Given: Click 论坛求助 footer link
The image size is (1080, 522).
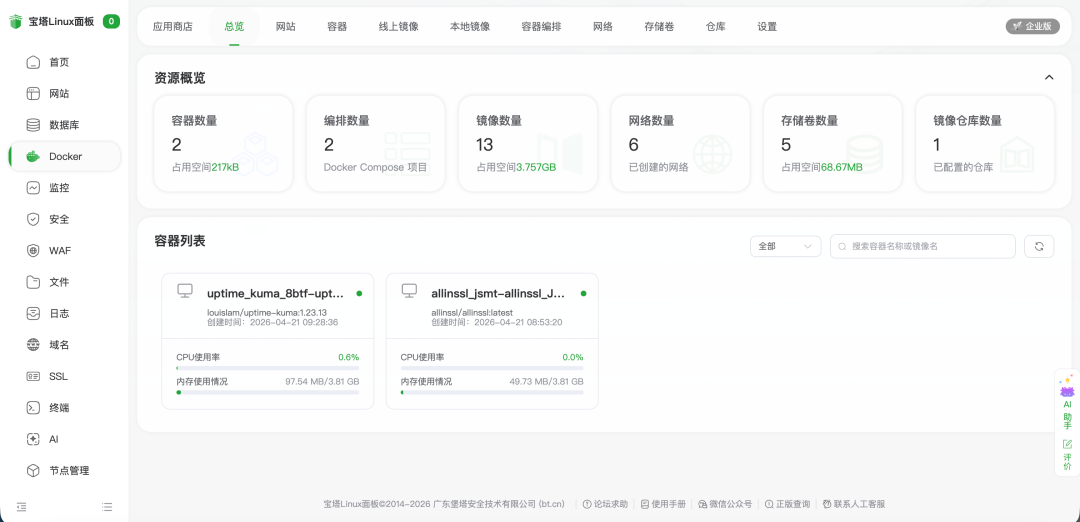Looking at the screenshot, I should click(x=605, y=504).
